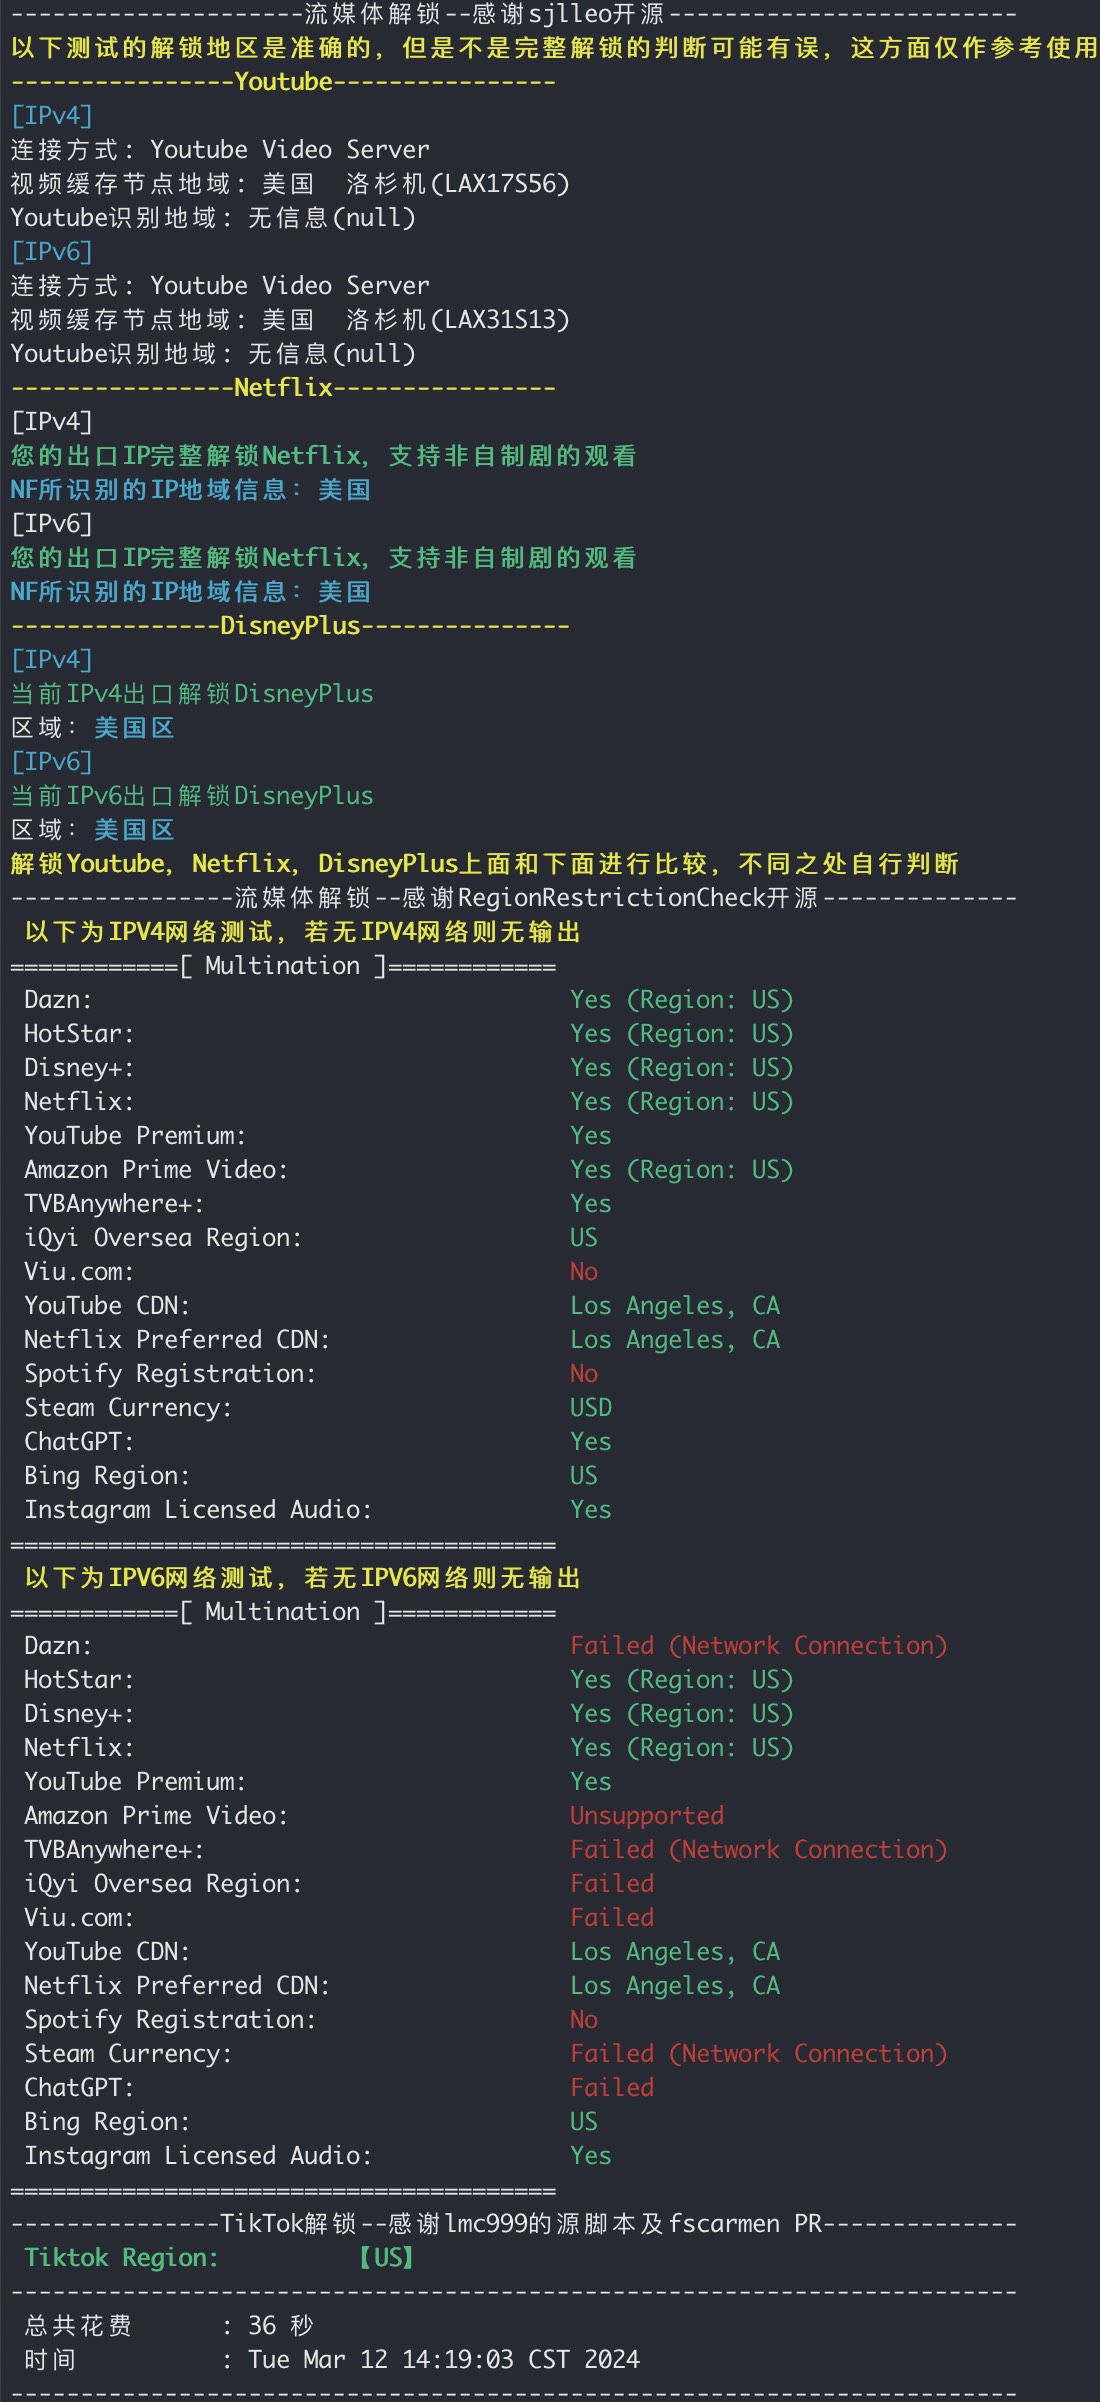Select the 以下为IPV4网络测试 heading

coord(302,932)
